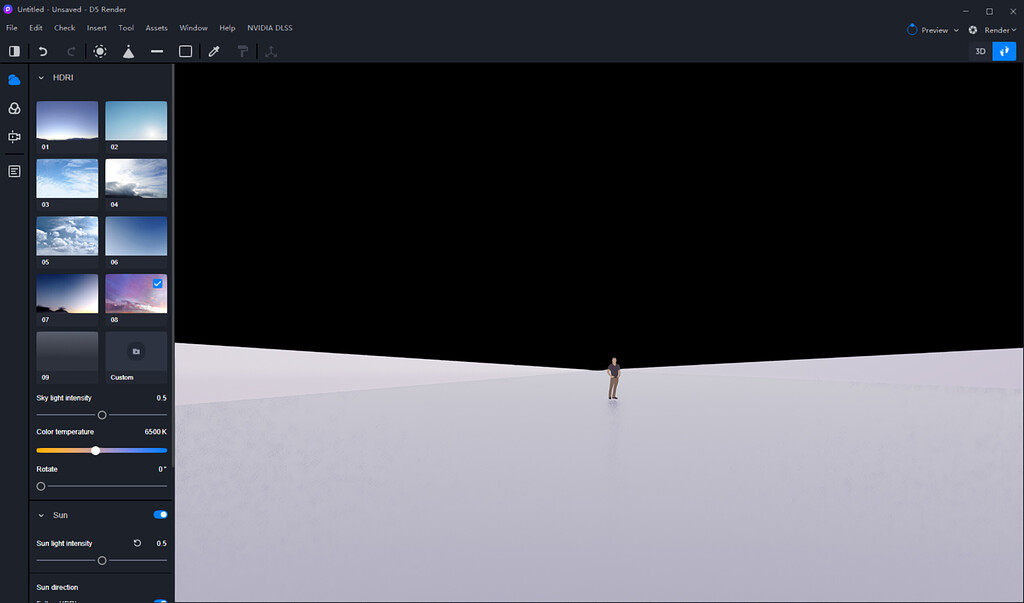The image size is (1024, 603).
Task: Select the Undo icon in the toolbar
Action: pyautogui.click(x=42, y=51)
